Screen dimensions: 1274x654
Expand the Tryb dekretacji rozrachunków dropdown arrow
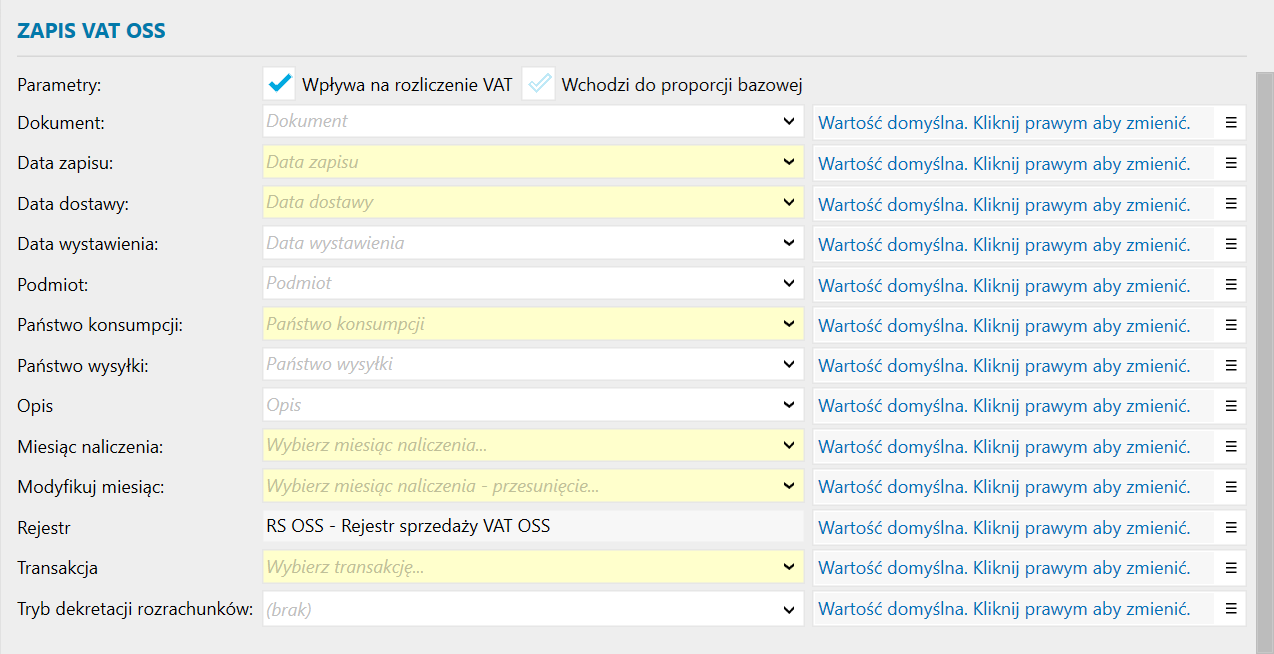pos(789,608)
